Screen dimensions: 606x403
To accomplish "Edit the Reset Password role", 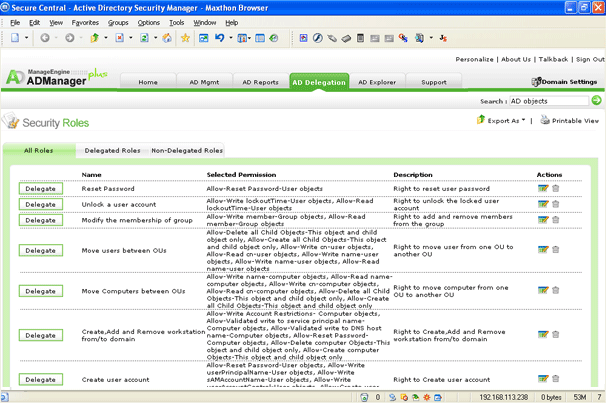I will point(543,189).
